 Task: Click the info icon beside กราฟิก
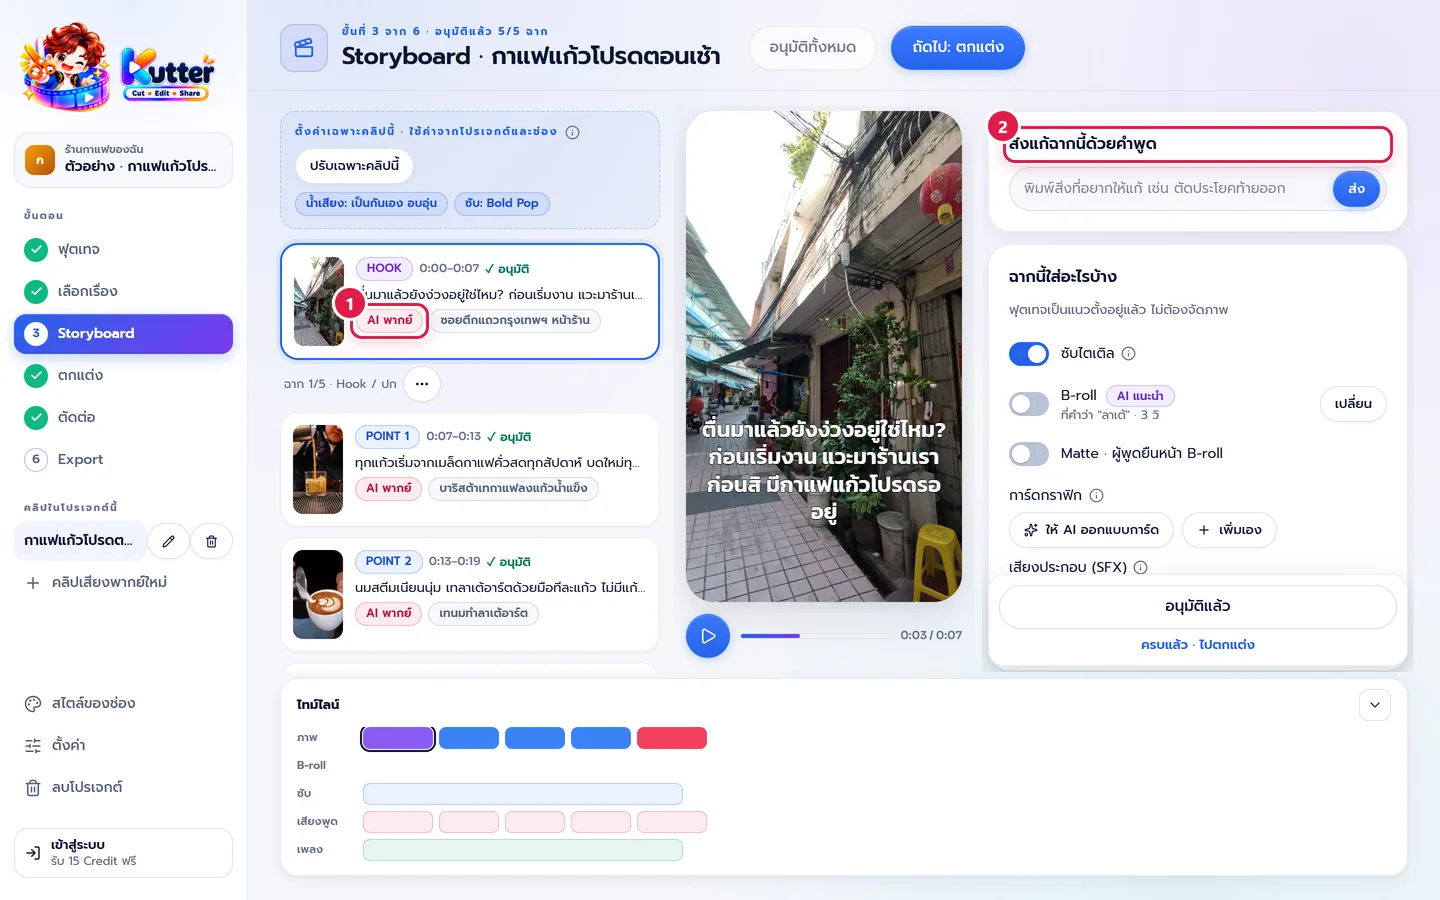[x=1097, y=495]
